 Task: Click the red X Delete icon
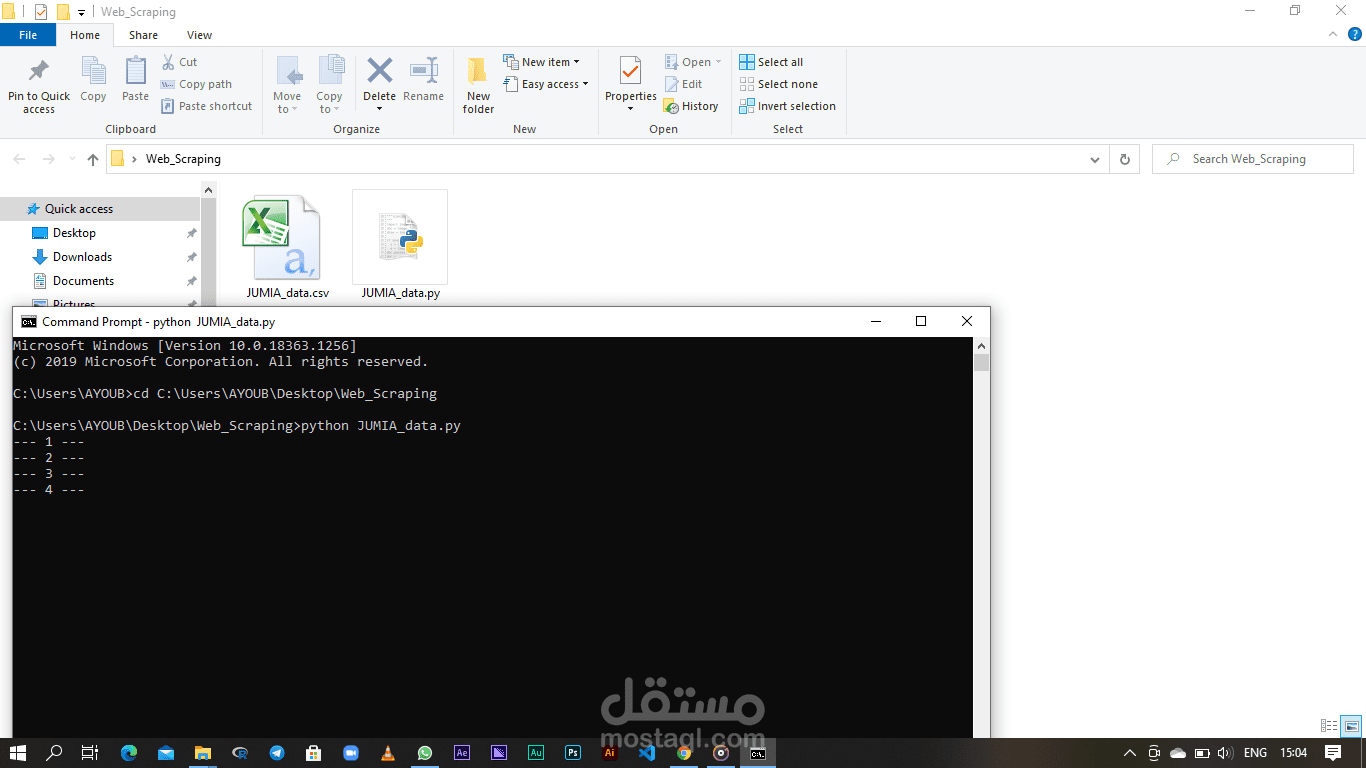point(379,71)
